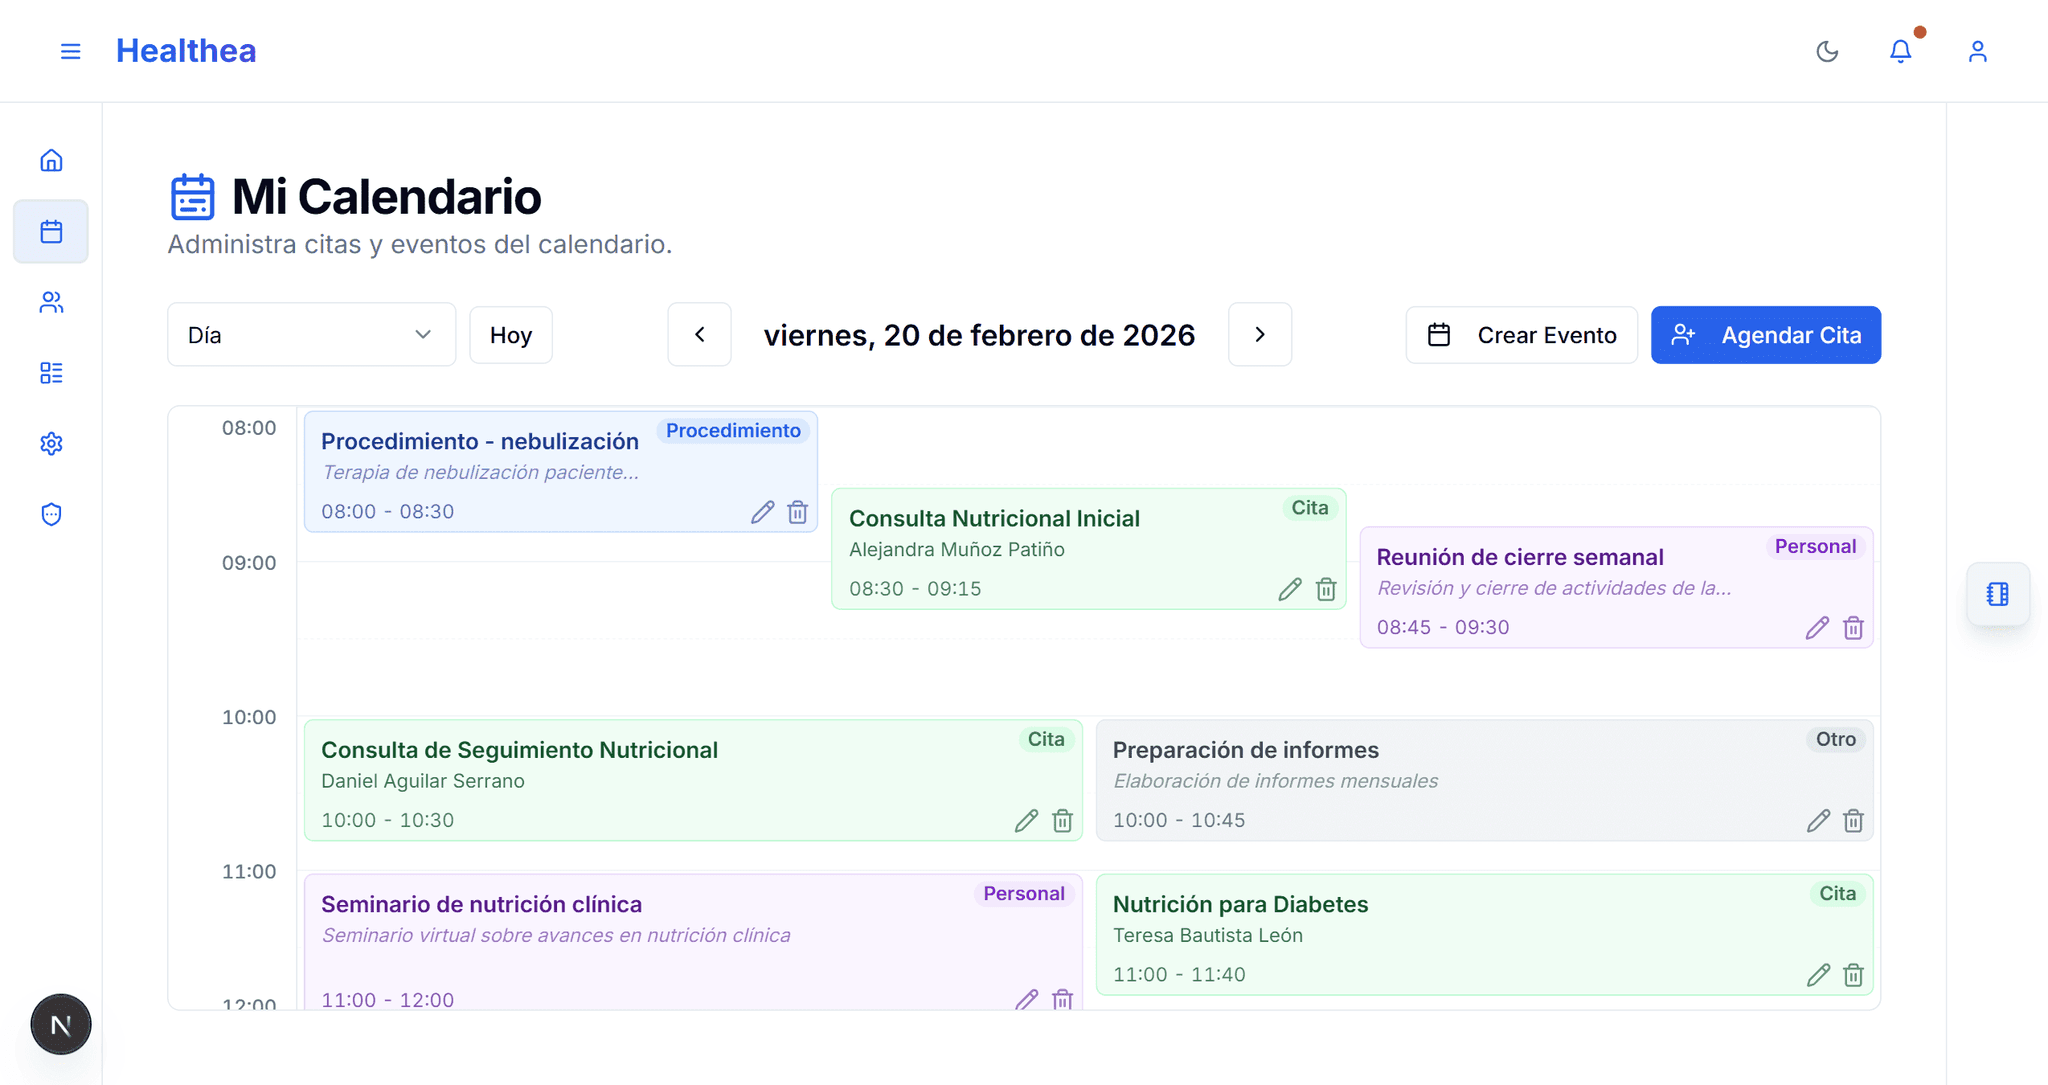This screenshot has height=1085, width=2048.
Task: Click patient name Daniel Aguilar Serrano
Action: point(423,781)
